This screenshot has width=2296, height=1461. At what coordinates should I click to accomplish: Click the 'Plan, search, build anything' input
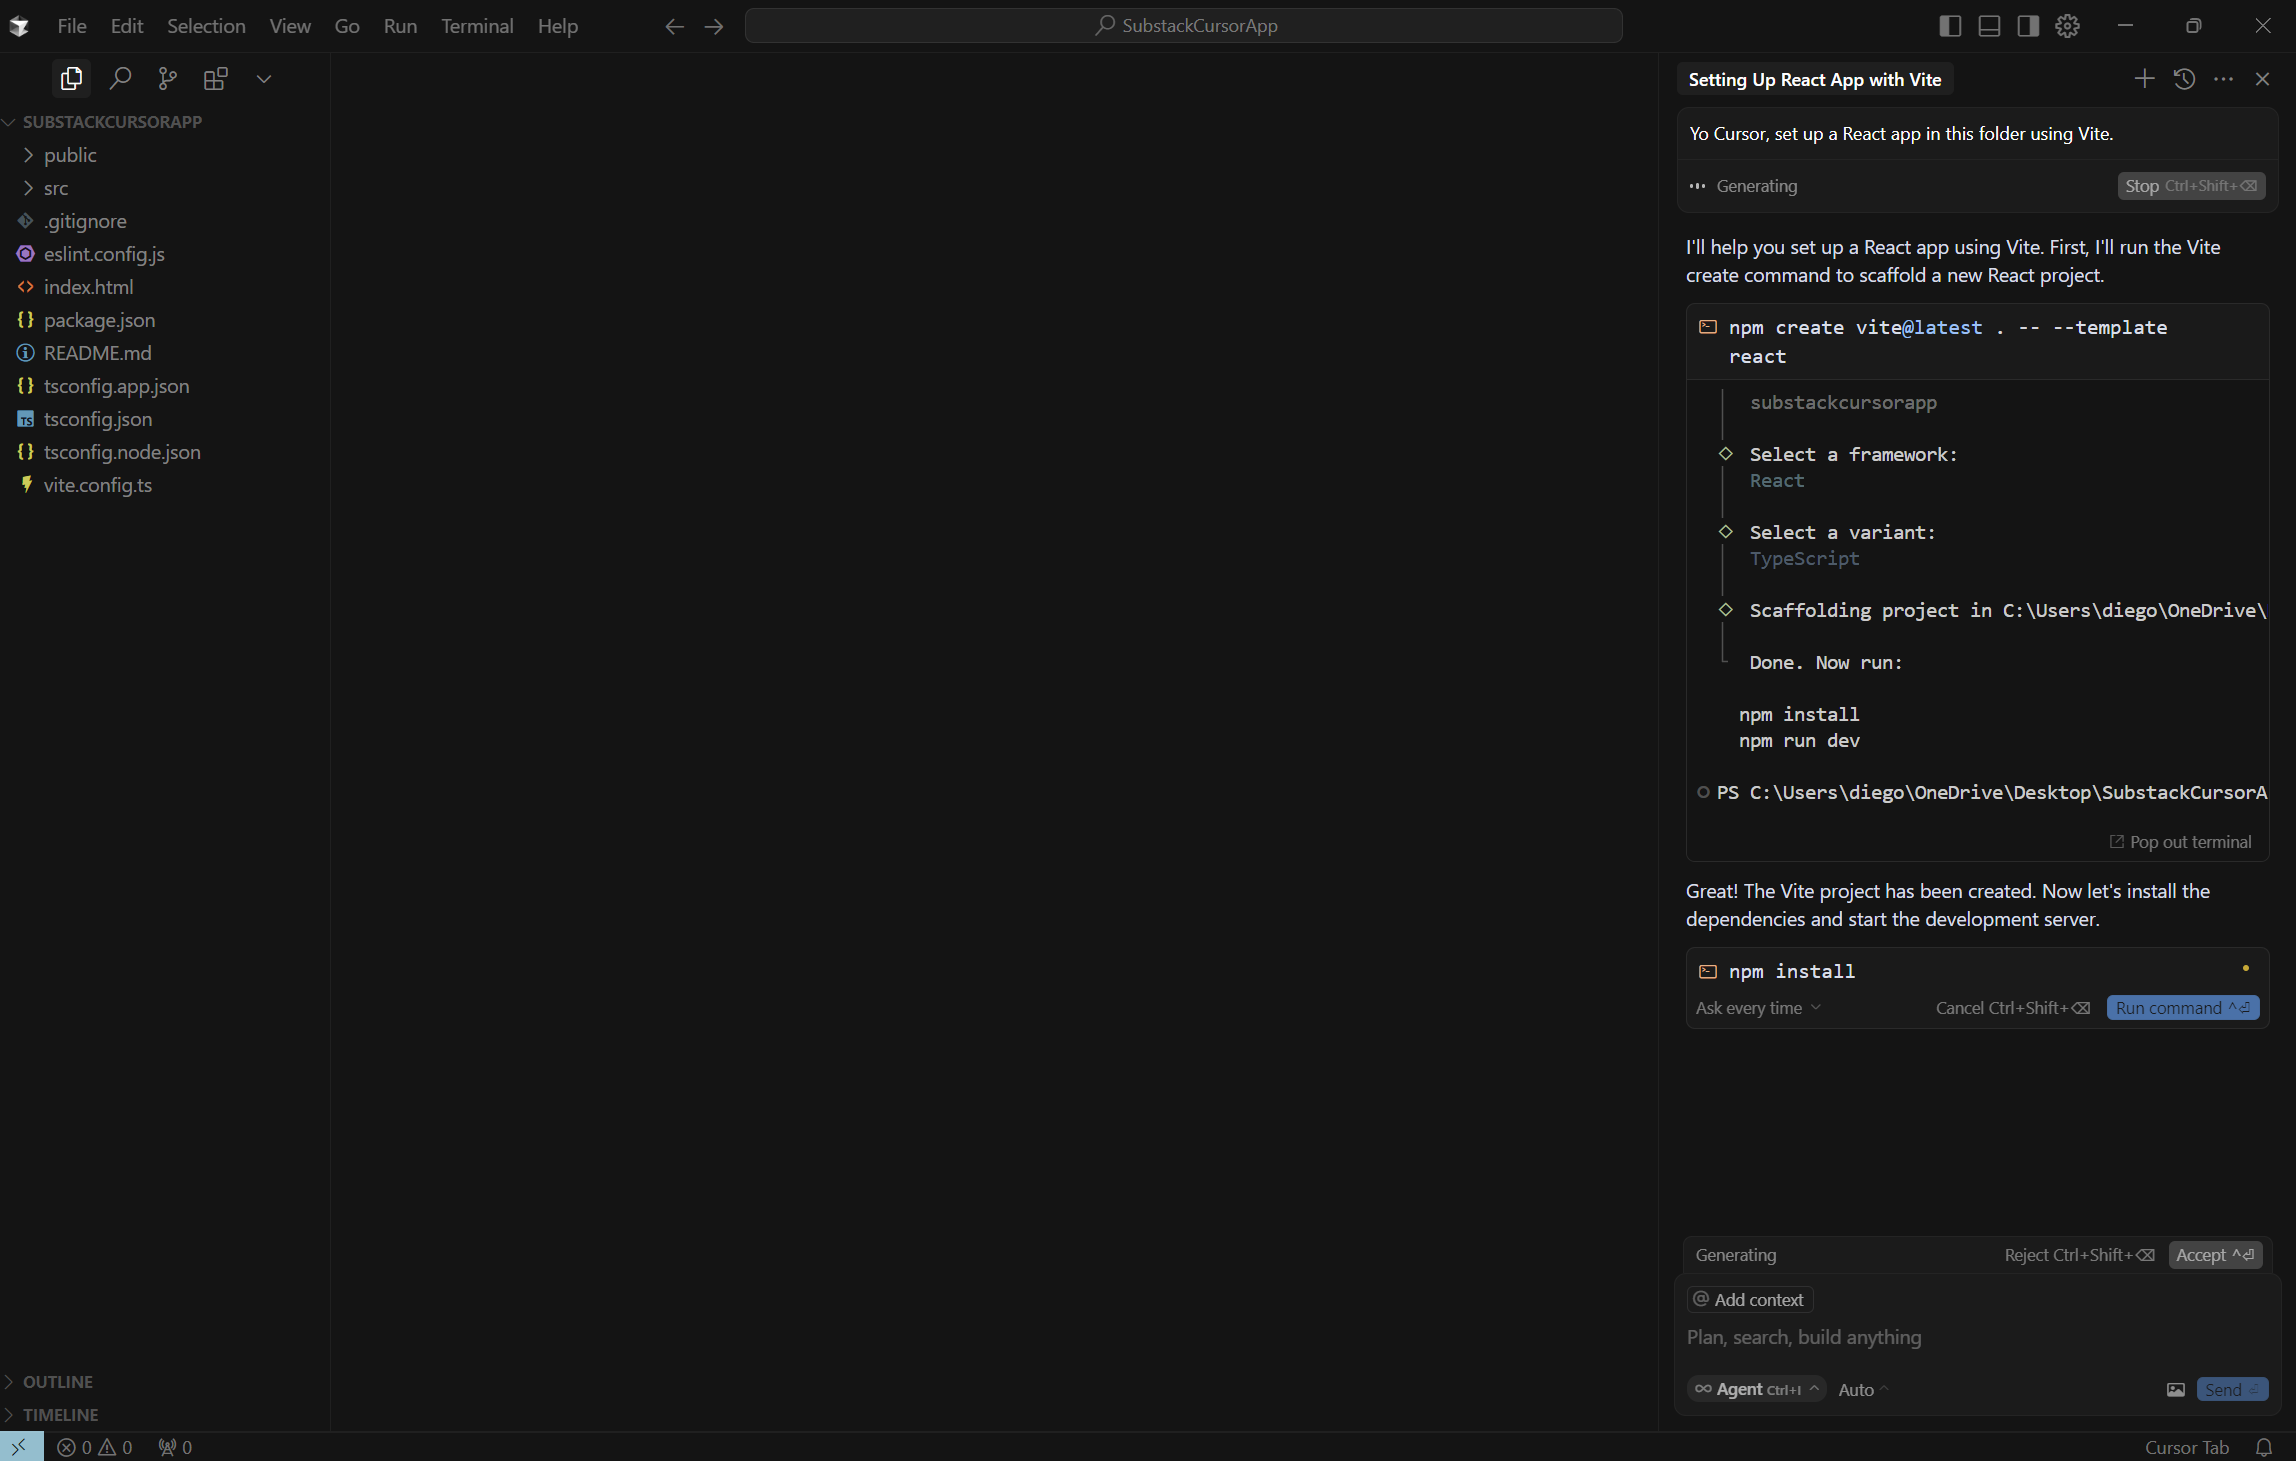point(1900,1337)
